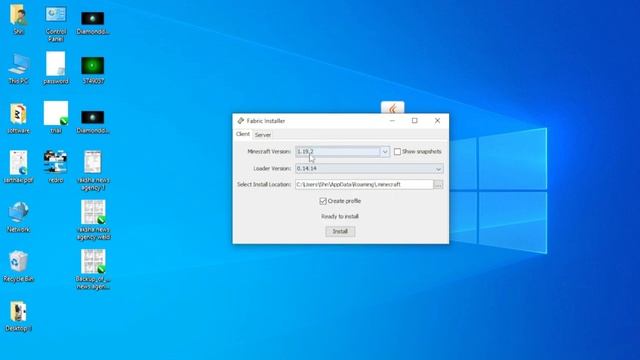Close the Fabric Installer window
Image resolution: width=640 pixels, height=360 pixels.
(x=437, y=121)
